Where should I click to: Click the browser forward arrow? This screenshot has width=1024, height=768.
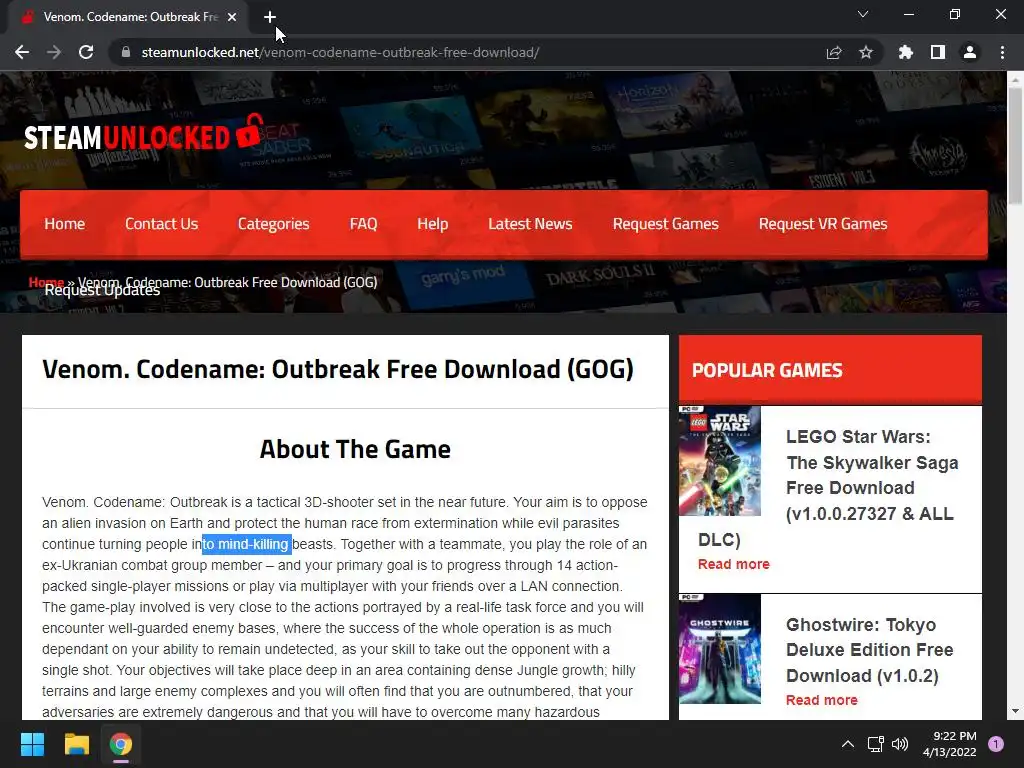pyautogui.click(x=54, y=52)
